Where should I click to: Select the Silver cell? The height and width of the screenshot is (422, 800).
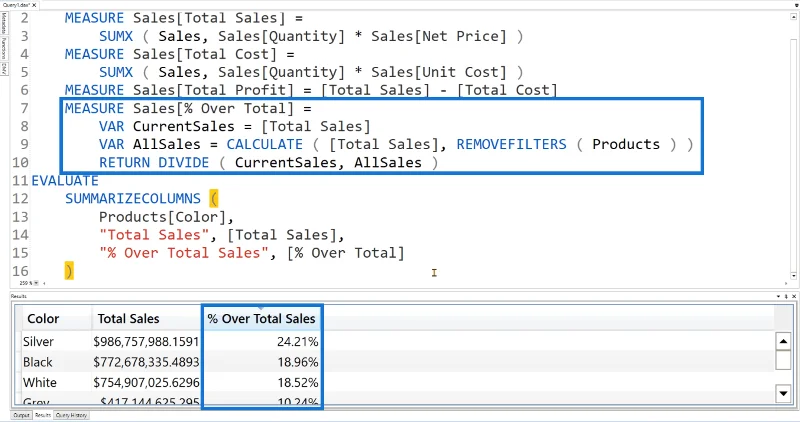coord(57,341)
